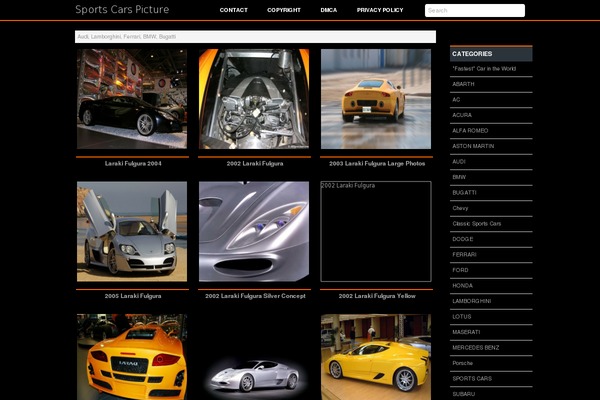Open the Porsche category
This screenshot has height=400, width=600.
tap(462, 363)
